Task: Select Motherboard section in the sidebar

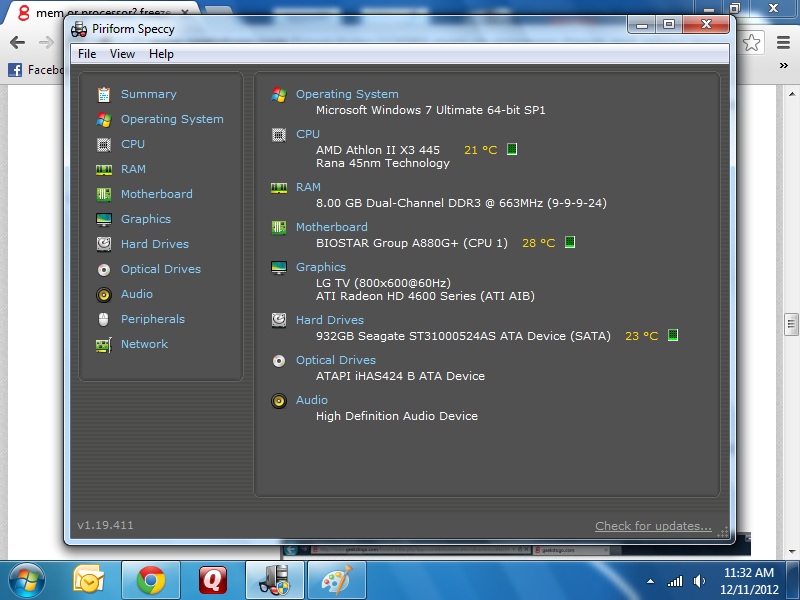Action: 157,194
